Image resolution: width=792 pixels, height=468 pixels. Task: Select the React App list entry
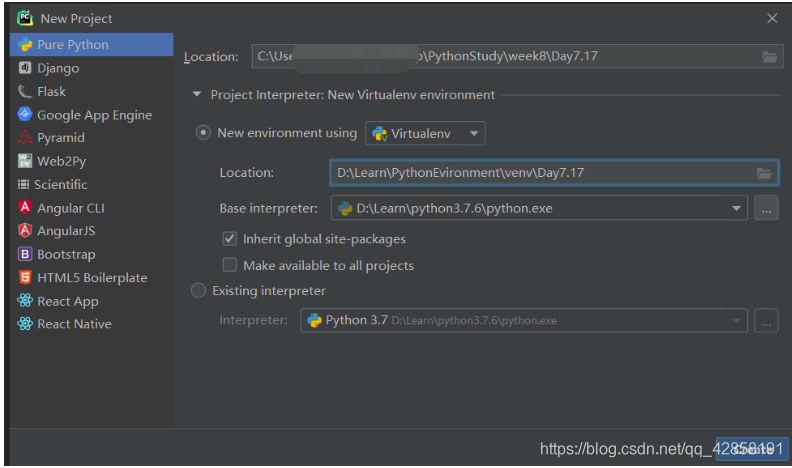point(91,301)
